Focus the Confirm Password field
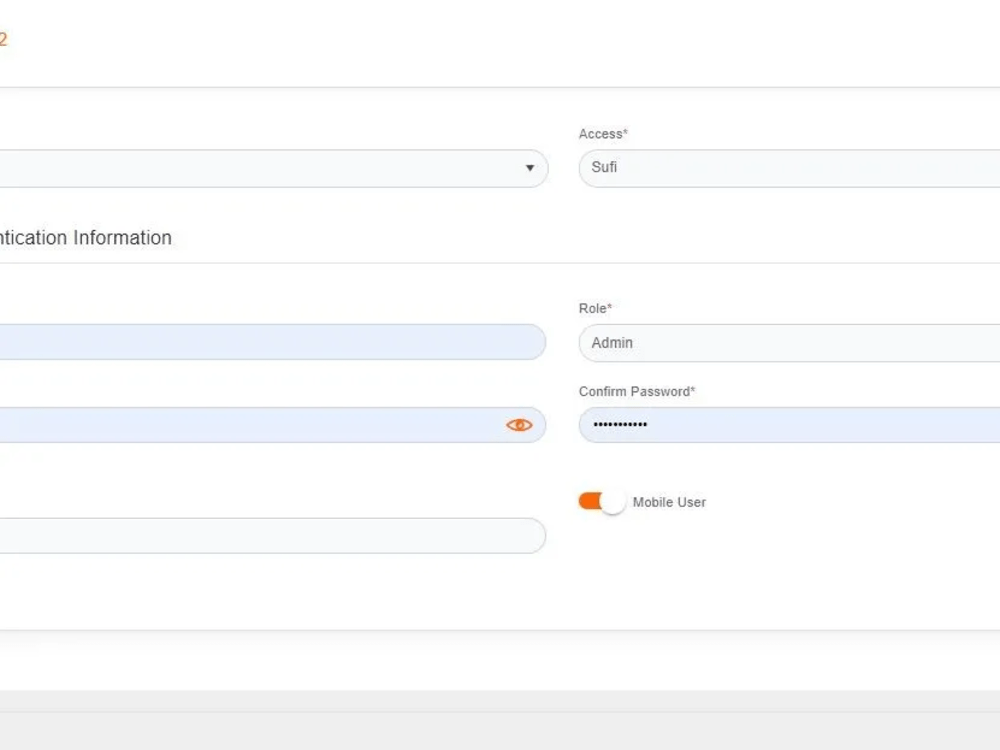The height and width of the screenshot is (750, 1000). click(x=790, y=425)
